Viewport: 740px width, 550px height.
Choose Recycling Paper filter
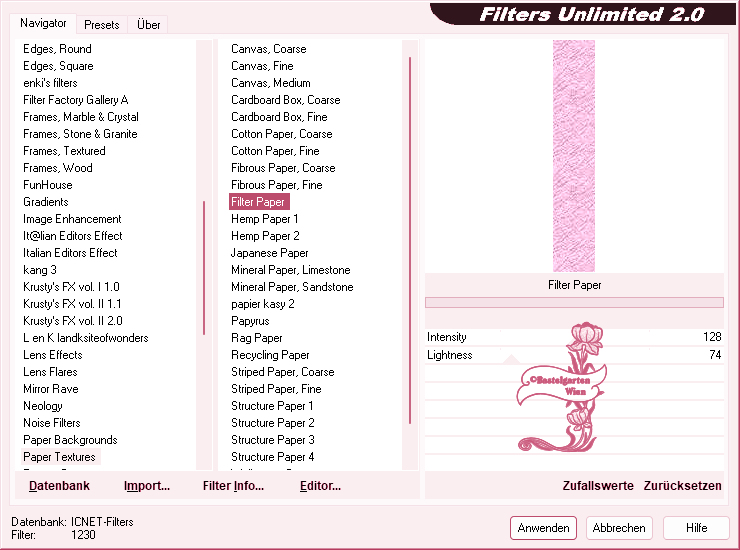(x=270, y=355)
